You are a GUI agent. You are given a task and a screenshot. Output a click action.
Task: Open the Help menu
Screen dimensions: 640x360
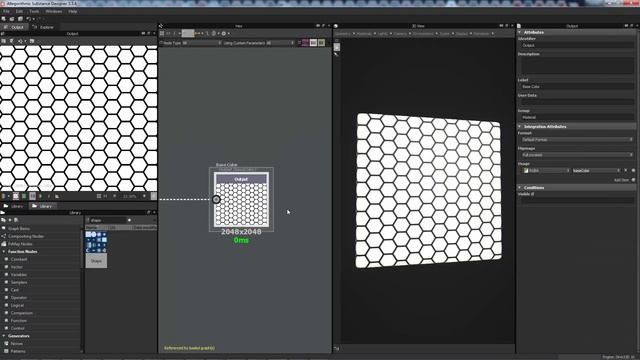coord(73,11)
